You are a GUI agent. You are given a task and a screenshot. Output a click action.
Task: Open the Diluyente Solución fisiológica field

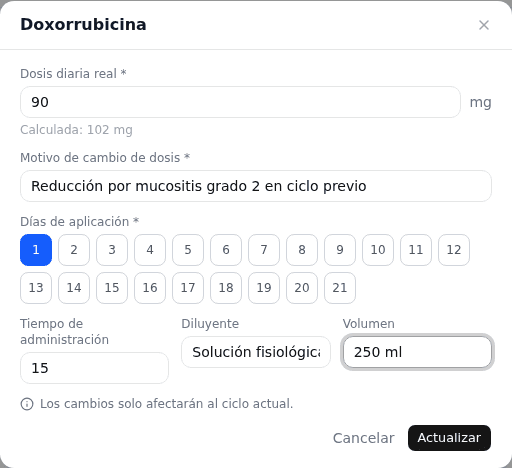point(256,352)
